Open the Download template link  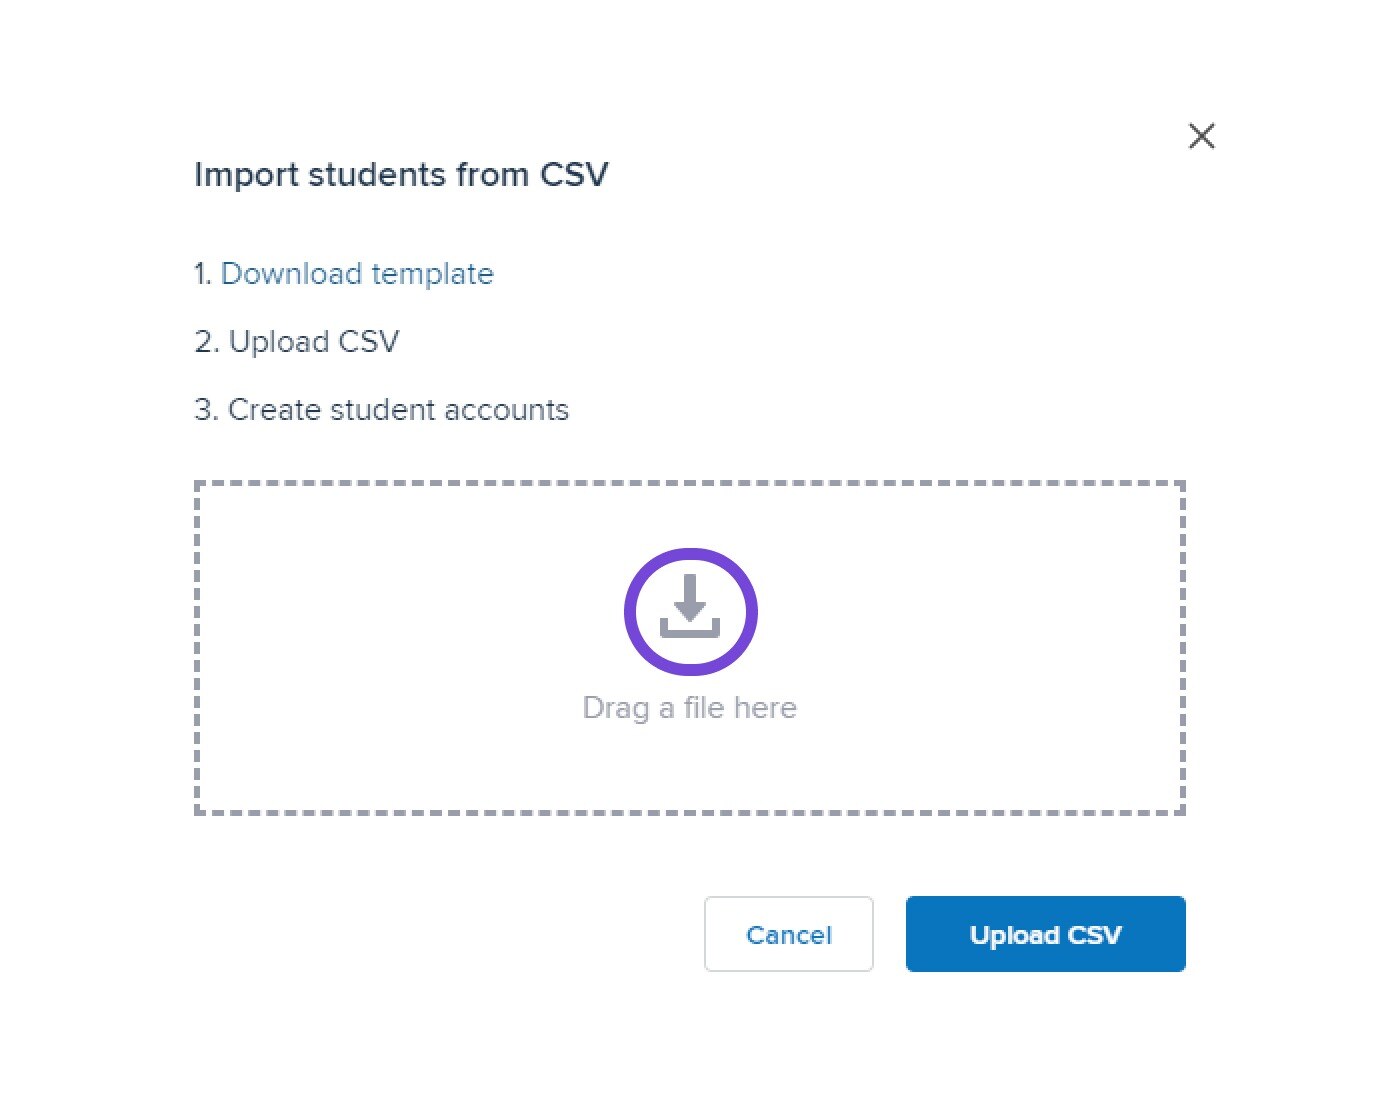357,273
